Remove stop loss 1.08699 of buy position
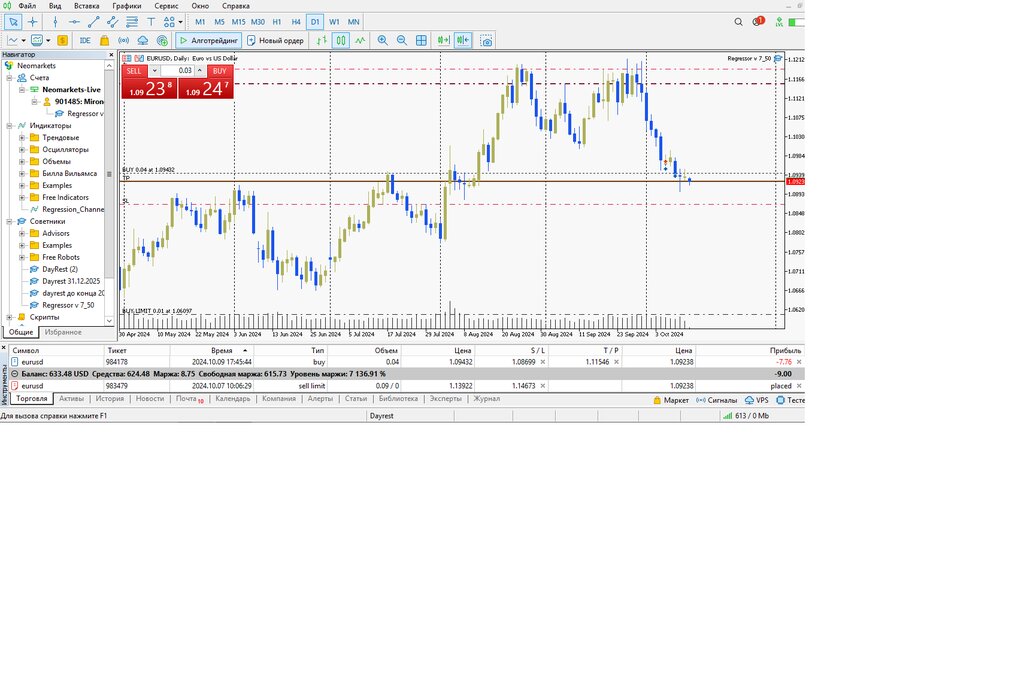Screen dimensions: 1024x687 click(542, 362)
